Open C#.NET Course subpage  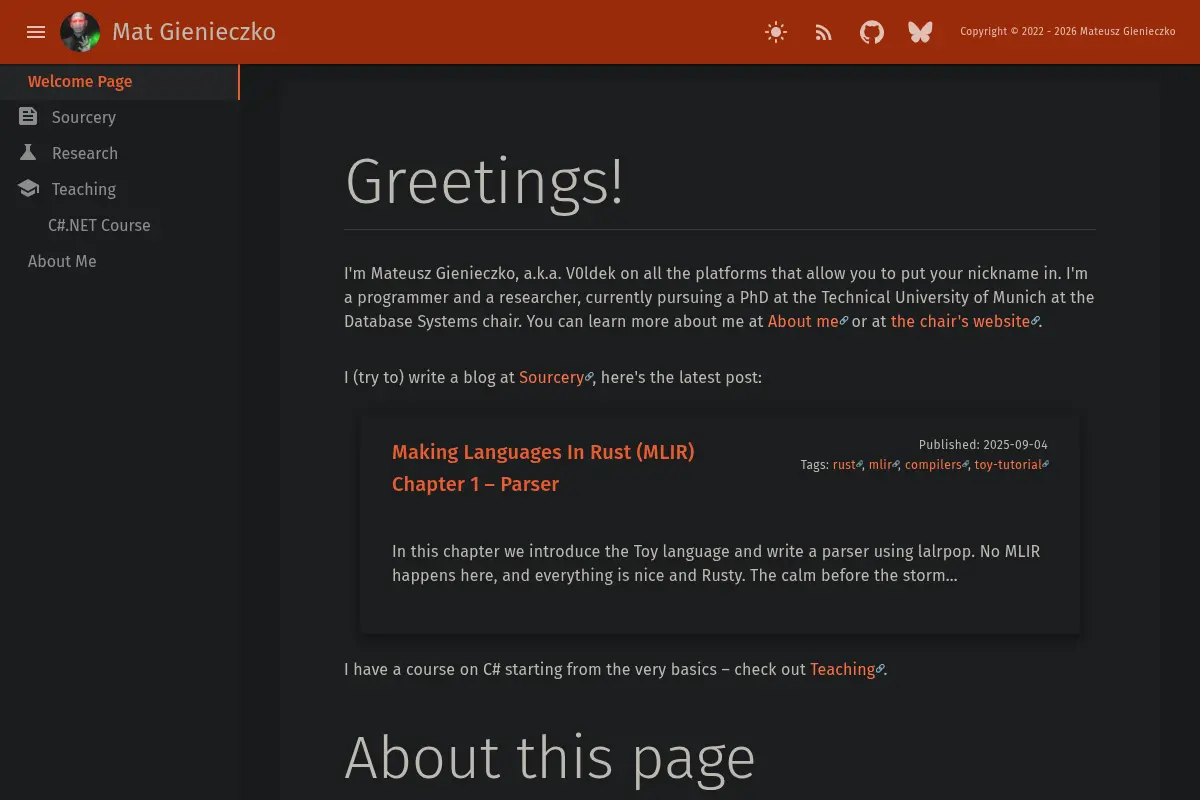99,225
